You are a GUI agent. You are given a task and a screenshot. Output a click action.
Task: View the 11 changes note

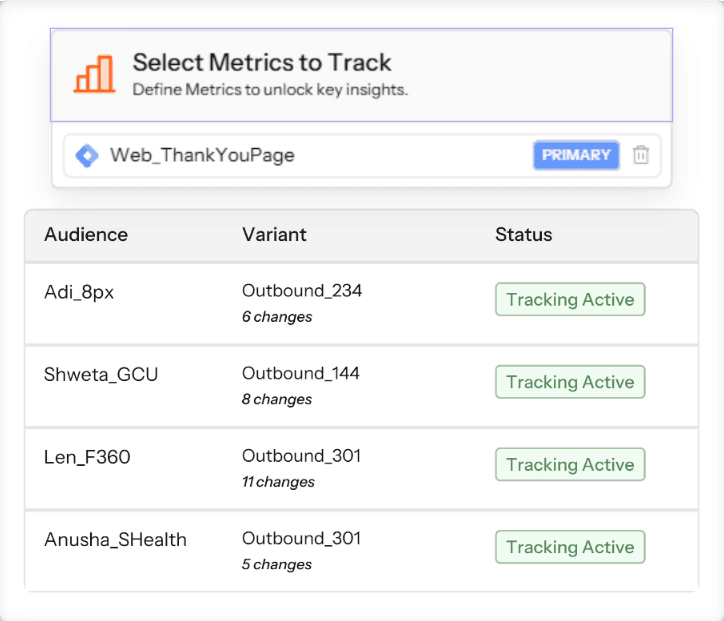(x=278, y=482)
